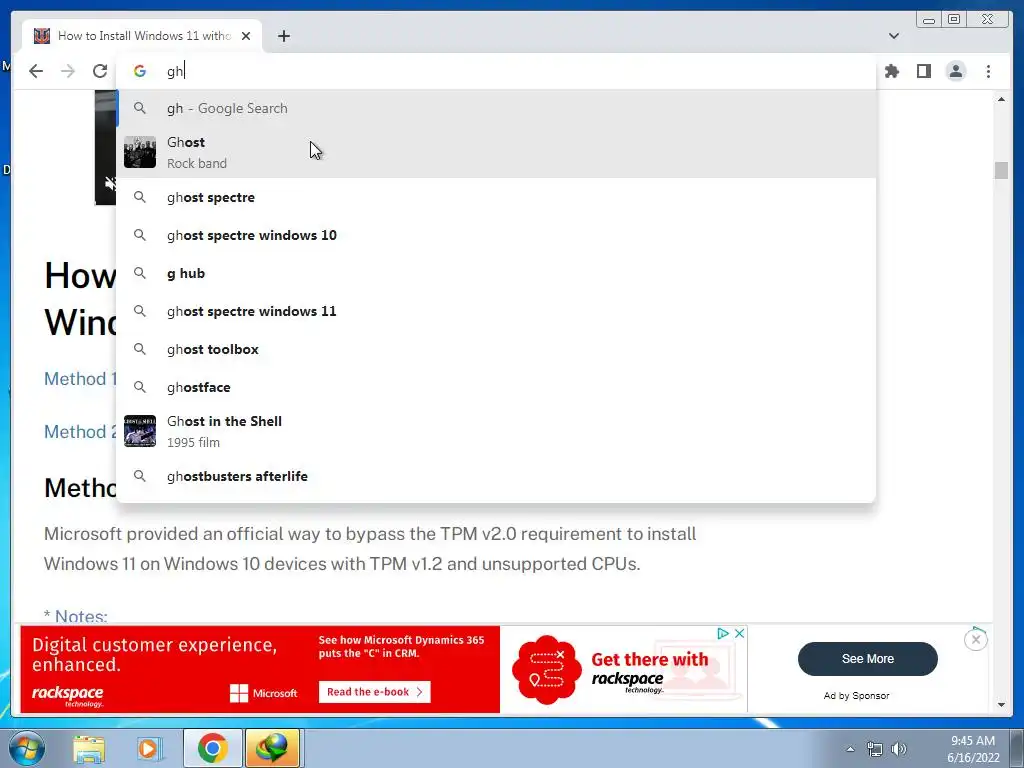Open the profile avatar icon
Screen dimensions: 1024x768
[x=955, y=71]
